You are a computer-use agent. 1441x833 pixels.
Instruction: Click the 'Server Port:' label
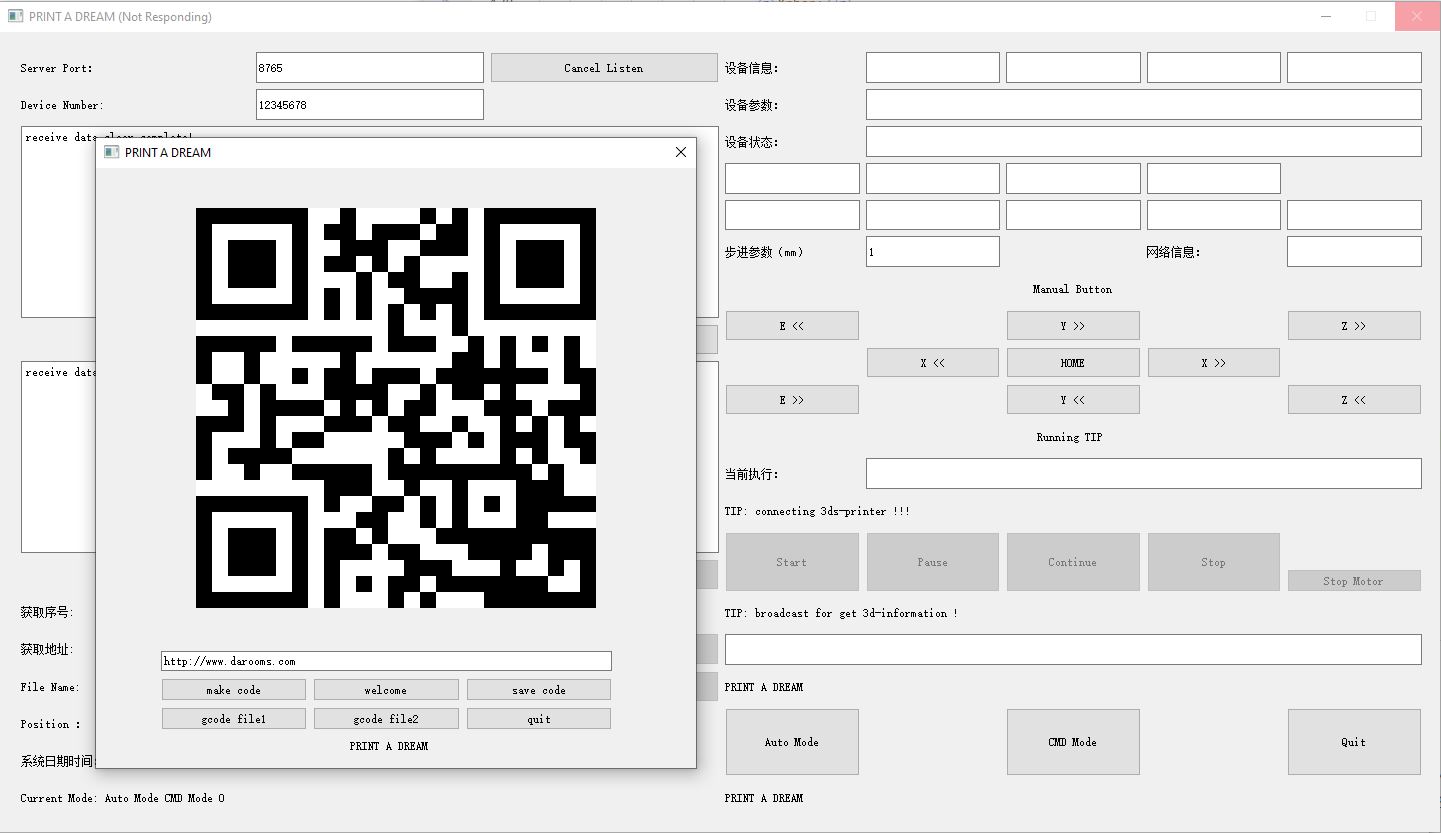coord(57,68)
